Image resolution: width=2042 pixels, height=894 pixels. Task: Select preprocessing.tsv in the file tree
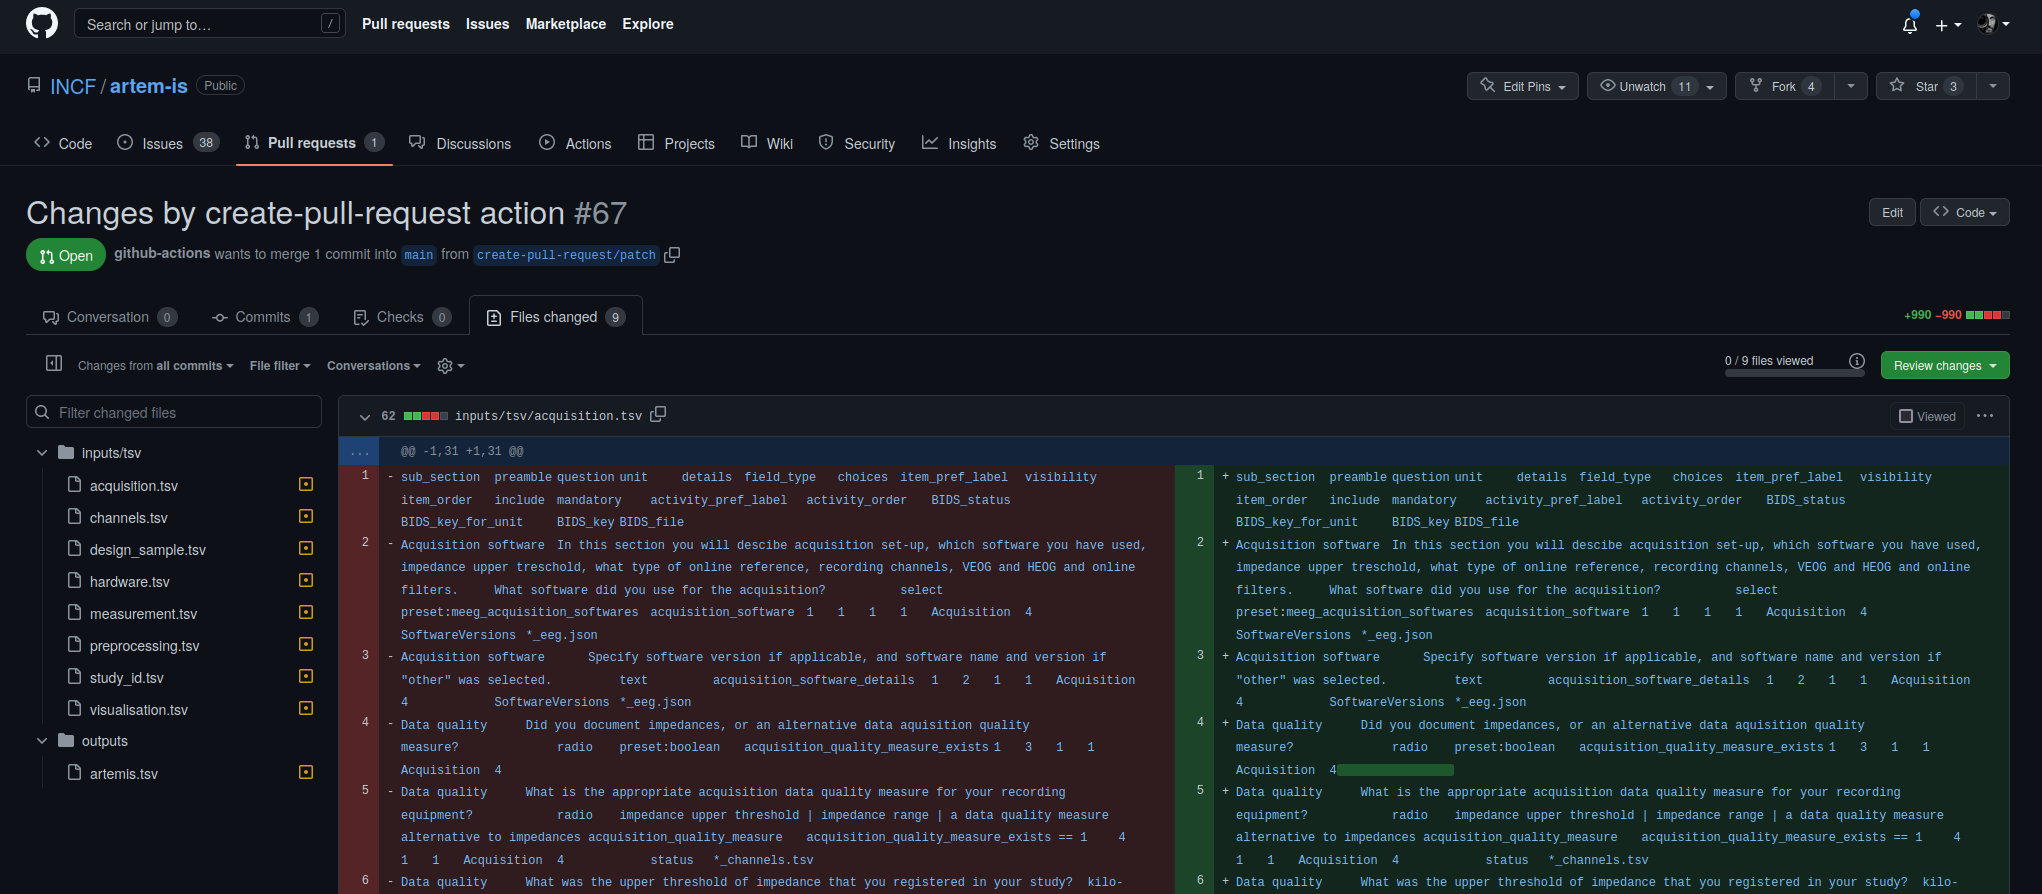[144, 646]
